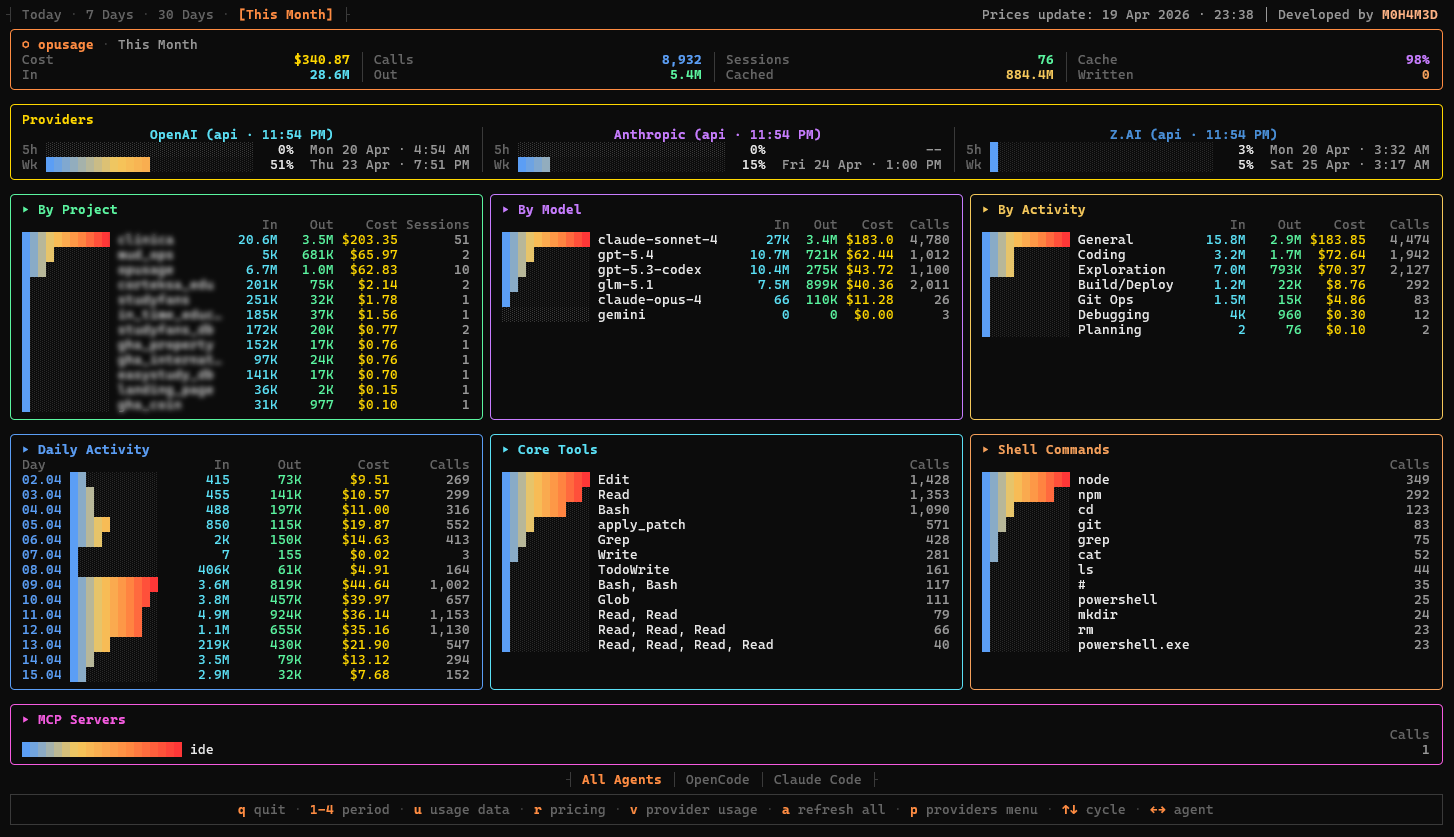
Task: Select the 09.04 daily activity row
Action: click(x=245, y=585)
